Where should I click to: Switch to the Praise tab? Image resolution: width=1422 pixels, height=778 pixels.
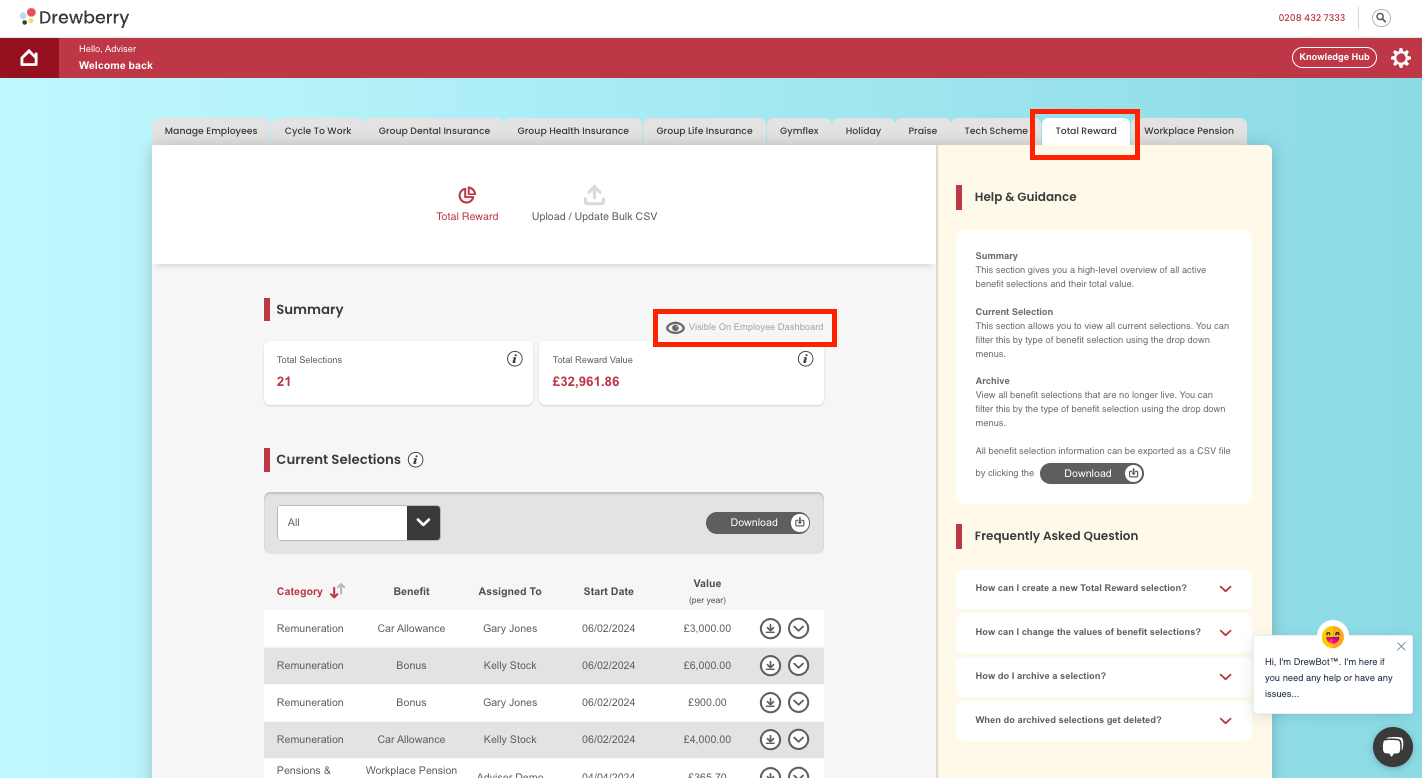pyautogui.click(x=922, y=131)
